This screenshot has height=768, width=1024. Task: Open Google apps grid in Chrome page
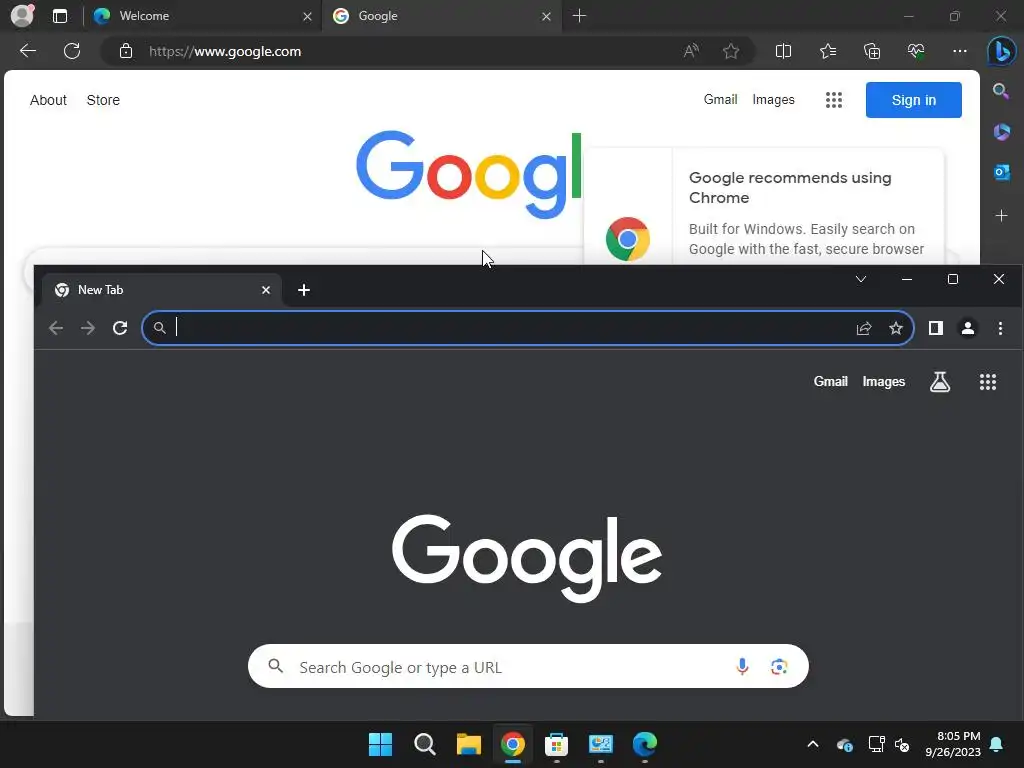[x=987, y=382]
